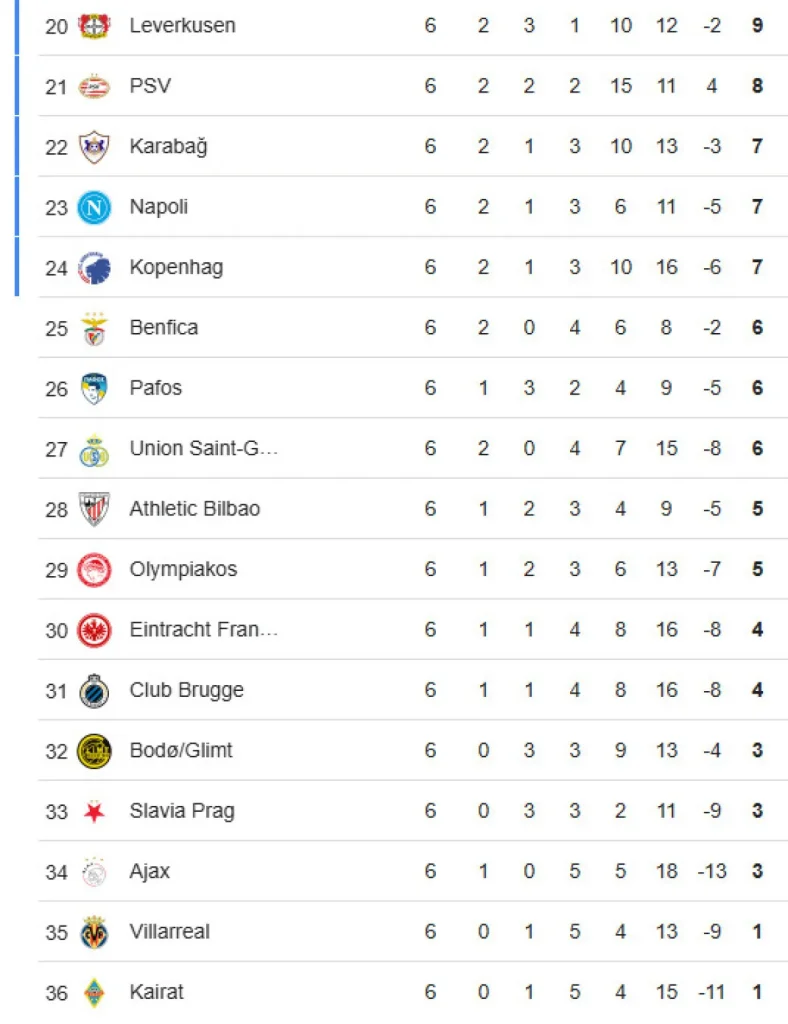Click rank number 36 in the standings
The image size is (788, 1024).
pyautogui.click(x=56, y=993)
